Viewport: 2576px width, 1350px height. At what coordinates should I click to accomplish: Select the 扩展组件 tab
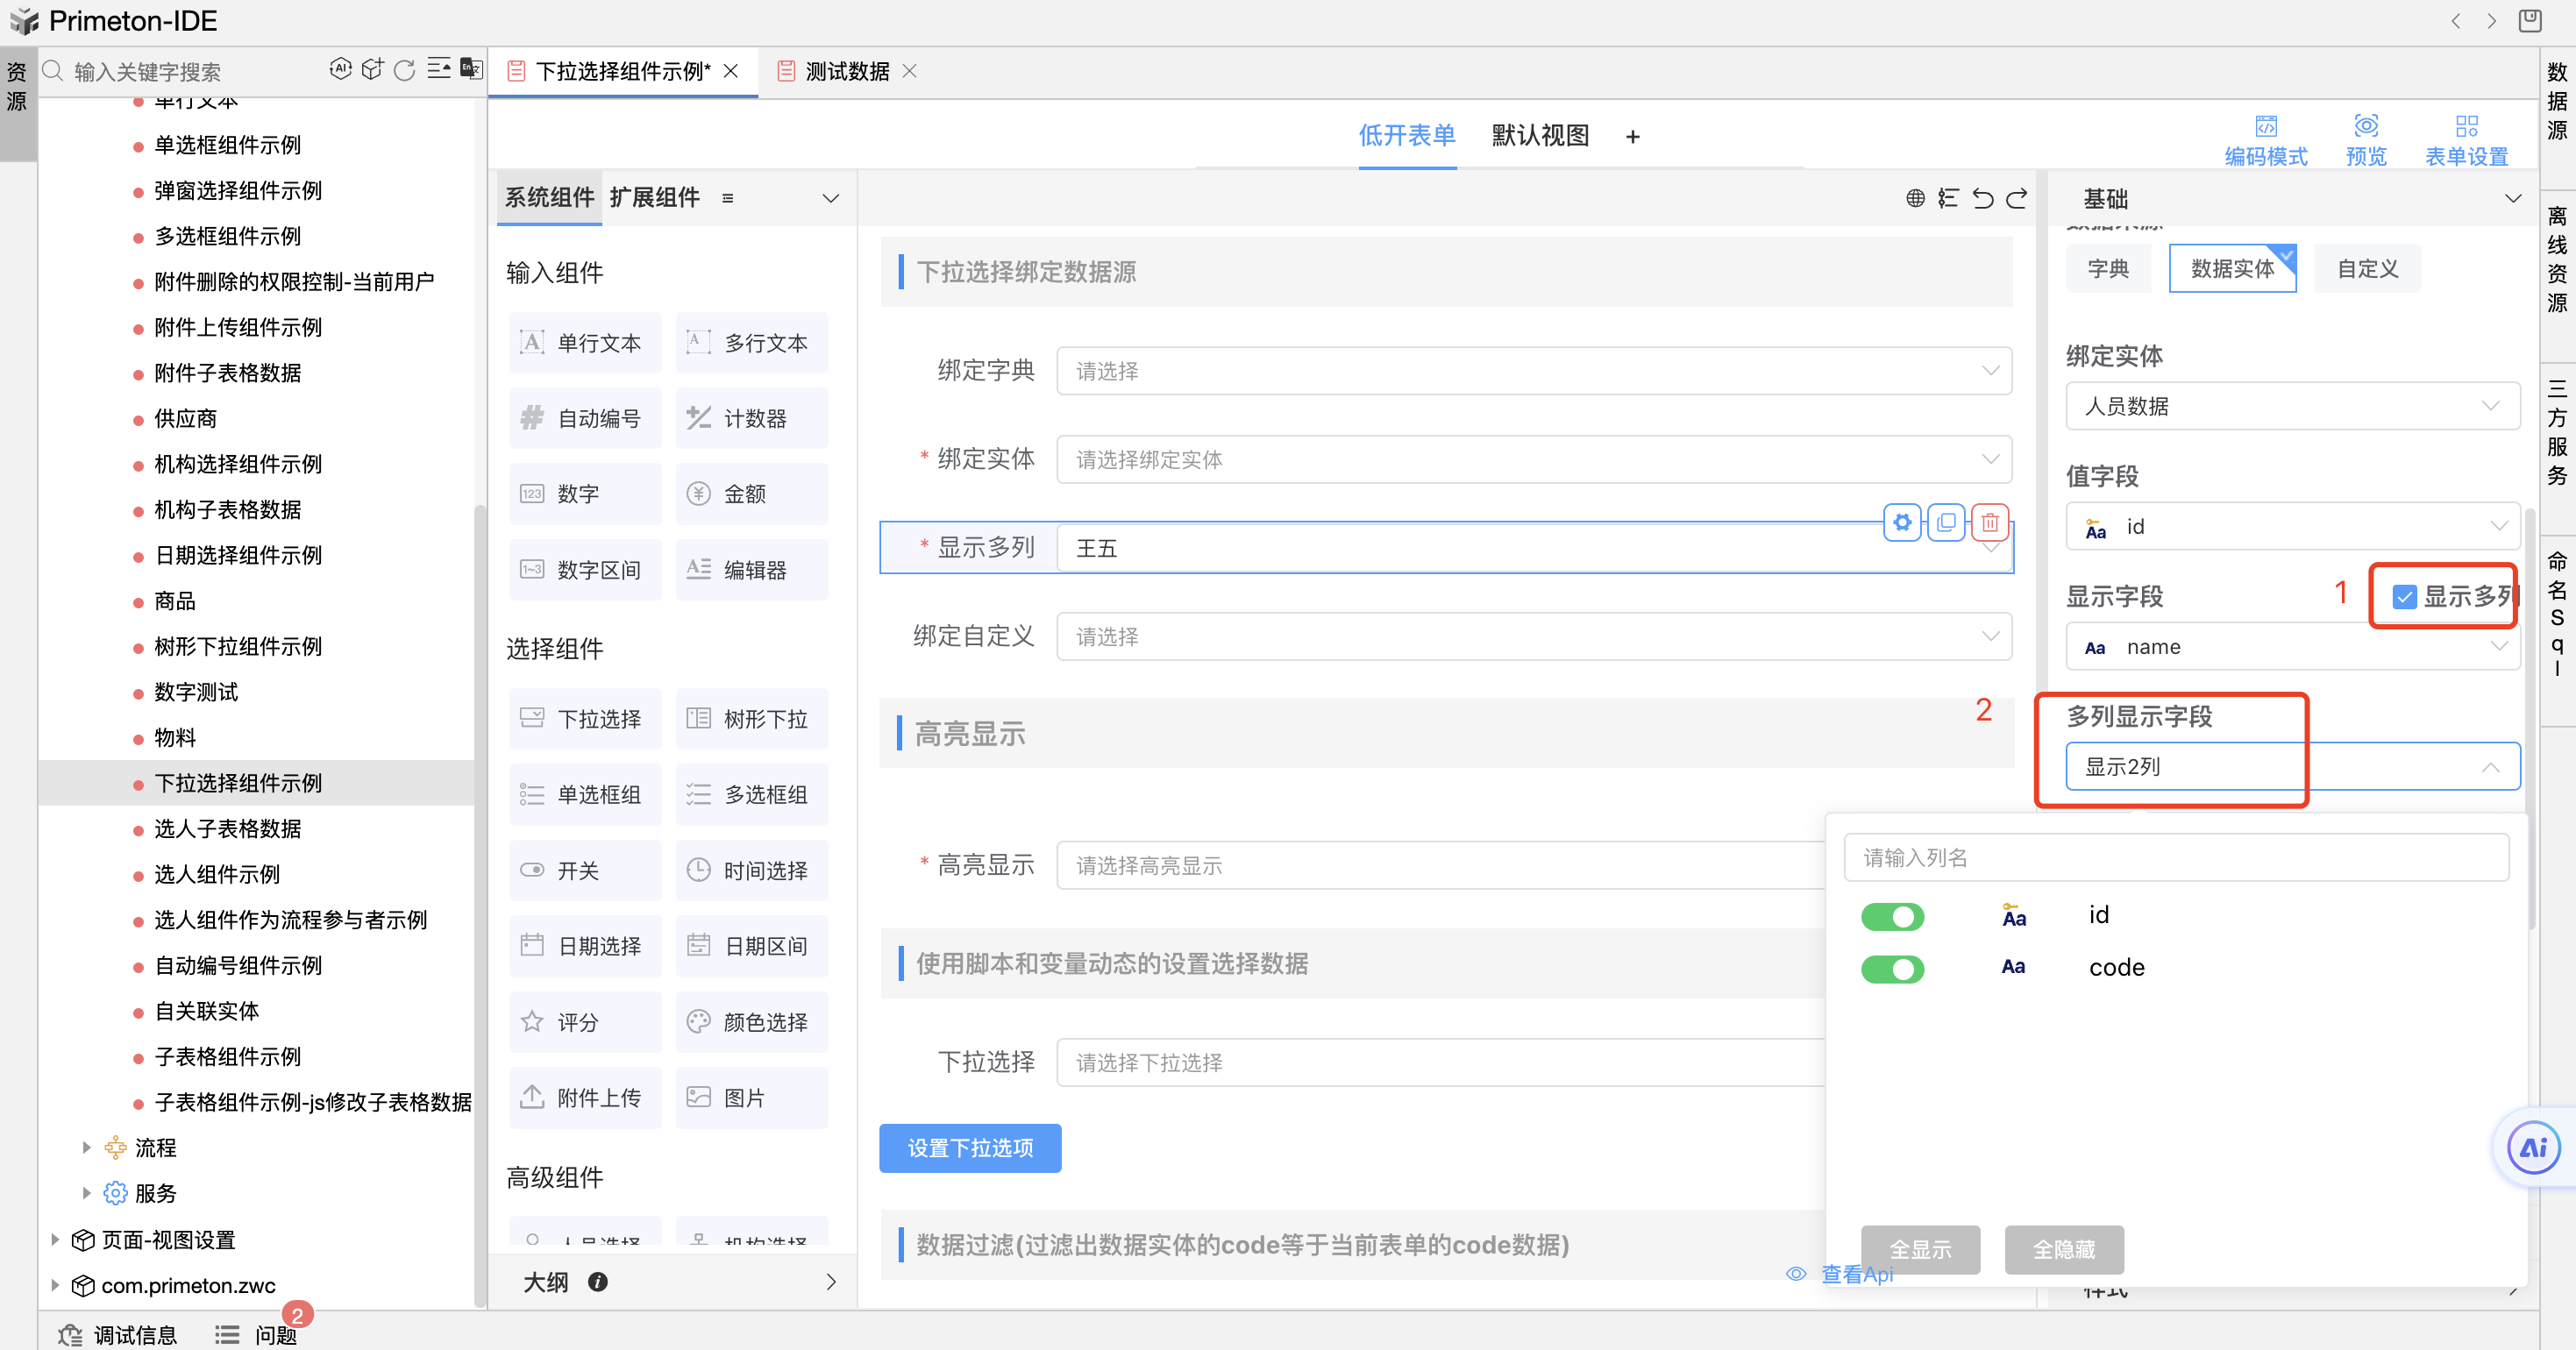tap(654, 197)
